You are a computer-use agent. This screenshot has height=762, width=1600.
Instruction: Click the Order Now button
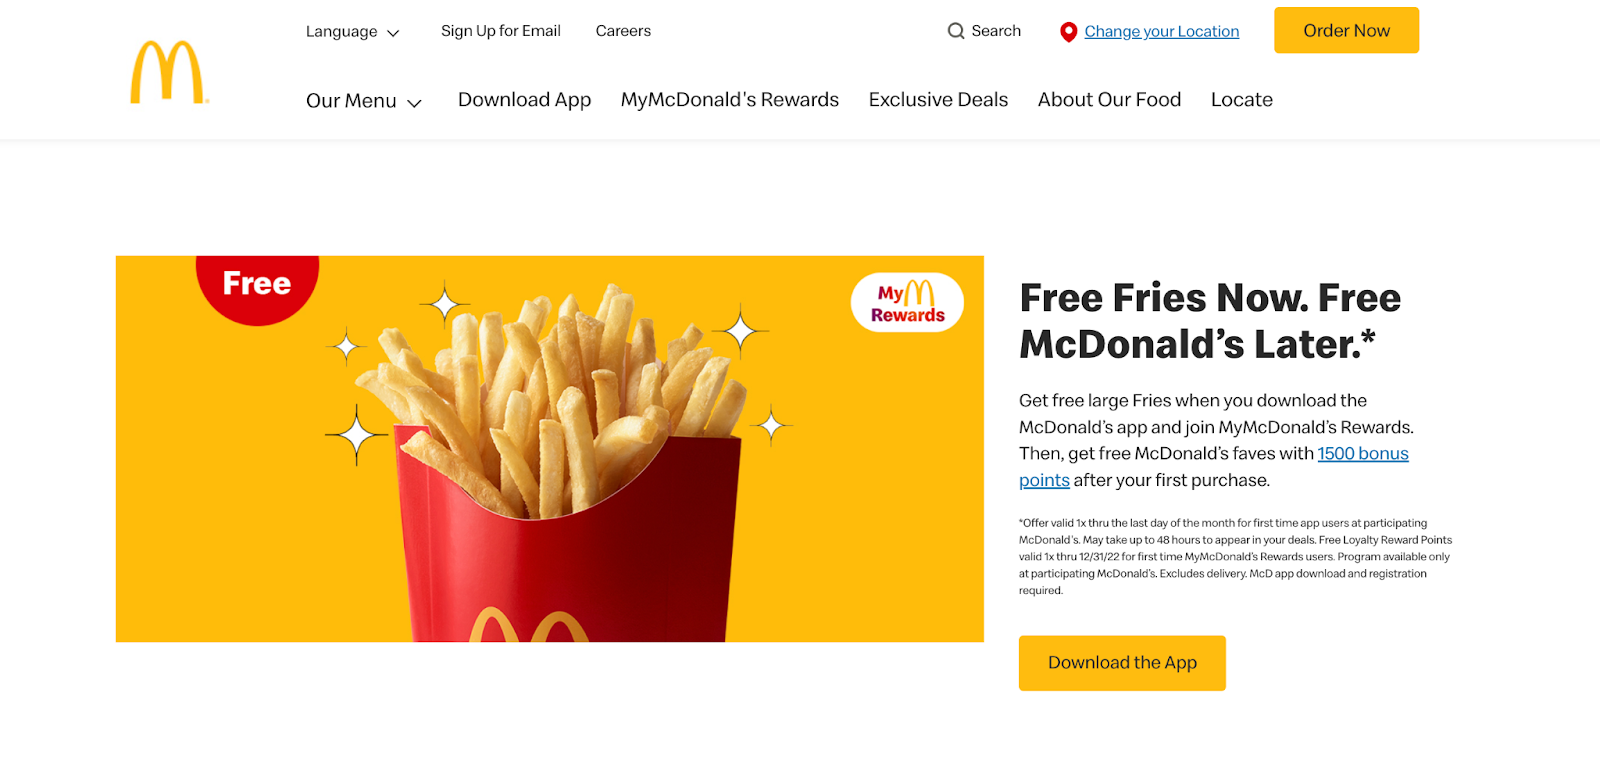click(x=1346, y=30)
